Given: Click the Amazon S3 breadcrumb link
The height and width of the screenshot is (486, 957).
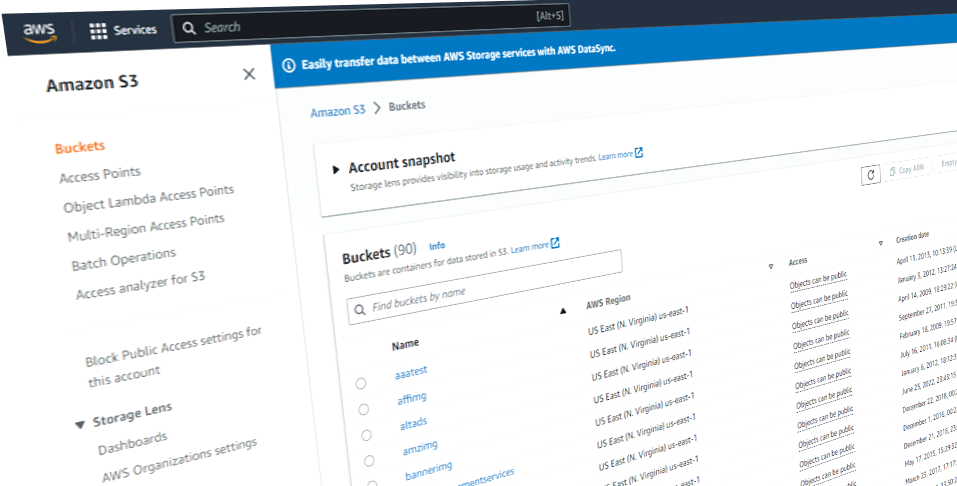Looking at the screenshot, I should pyautogui.click(x=338, y=111).
